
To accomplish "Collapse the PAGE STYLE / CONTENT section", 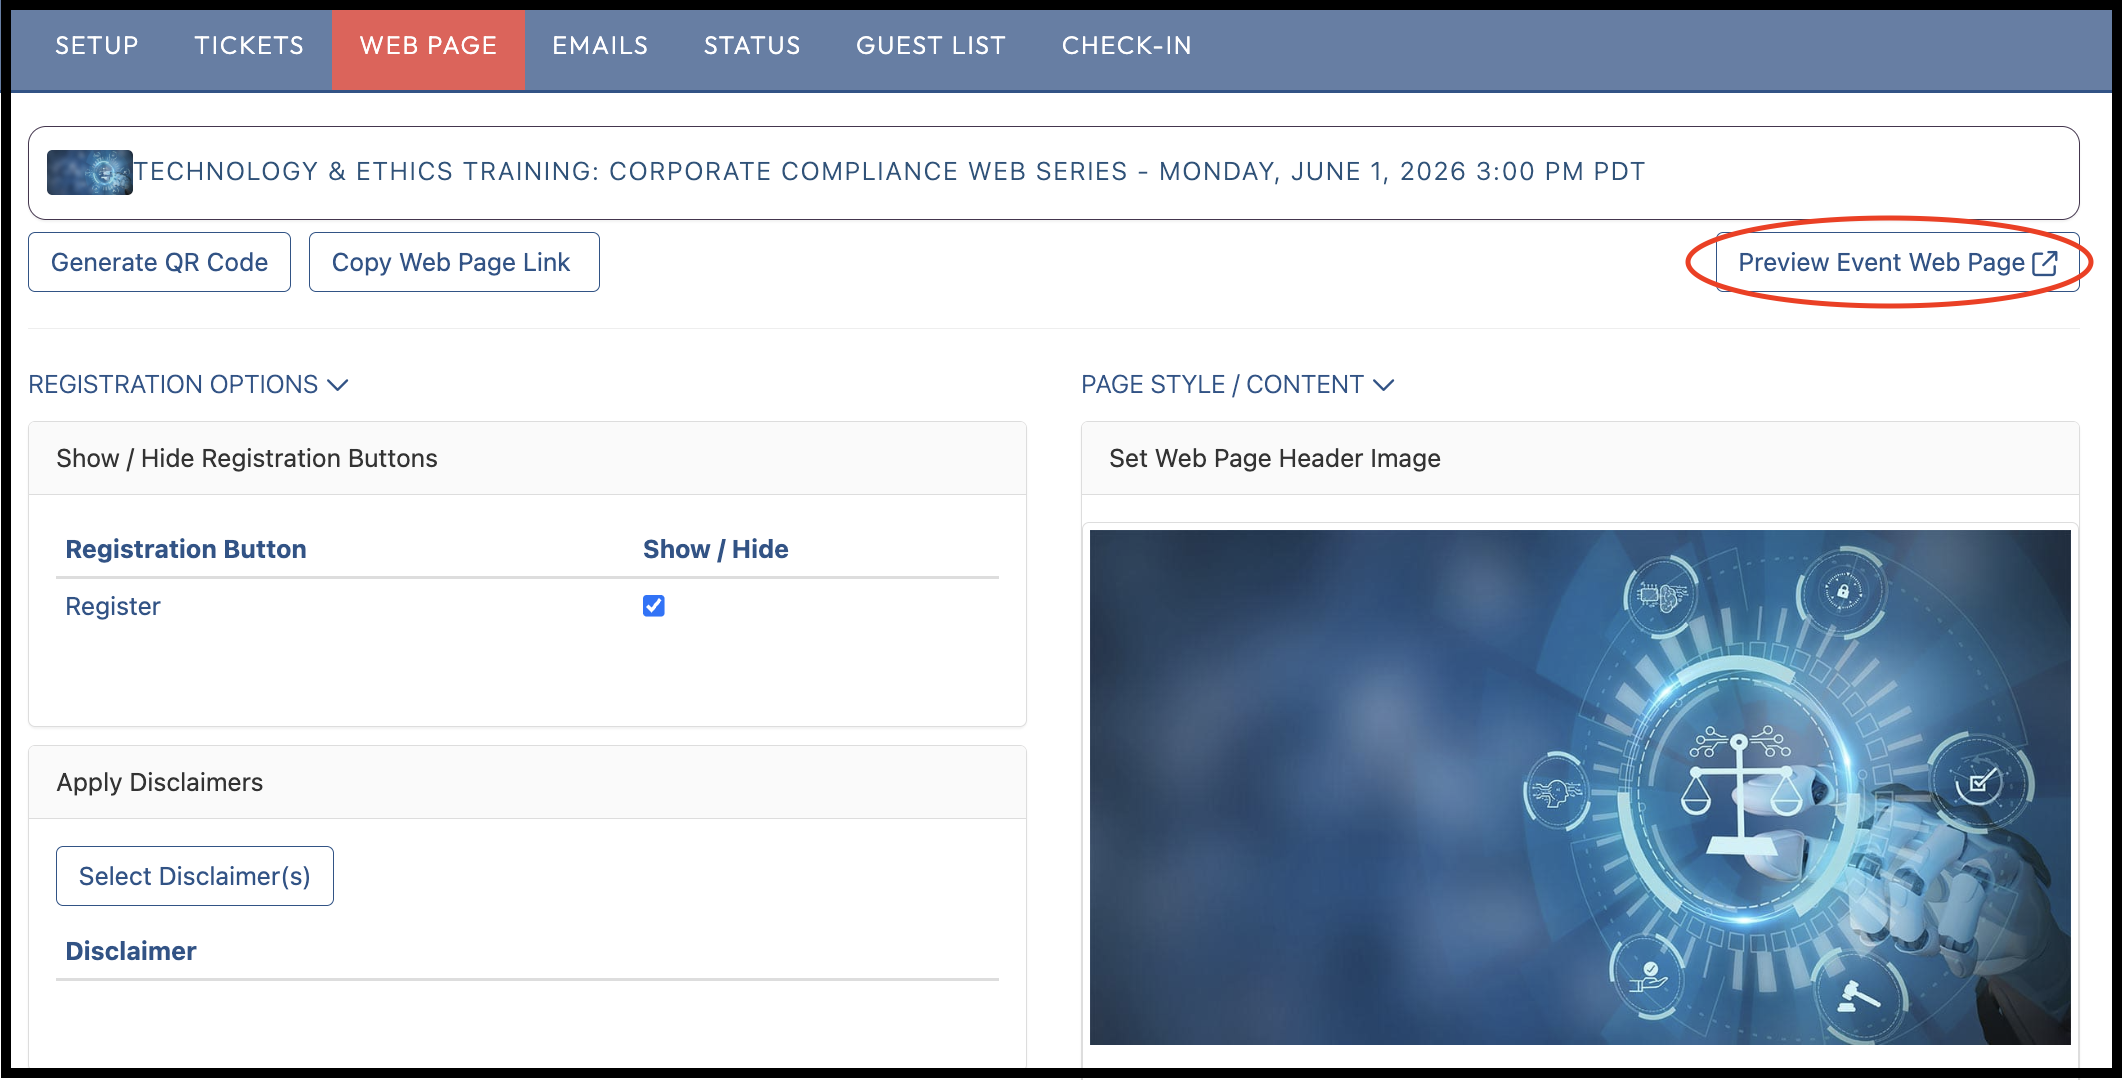I will [x=1238, y=385].
